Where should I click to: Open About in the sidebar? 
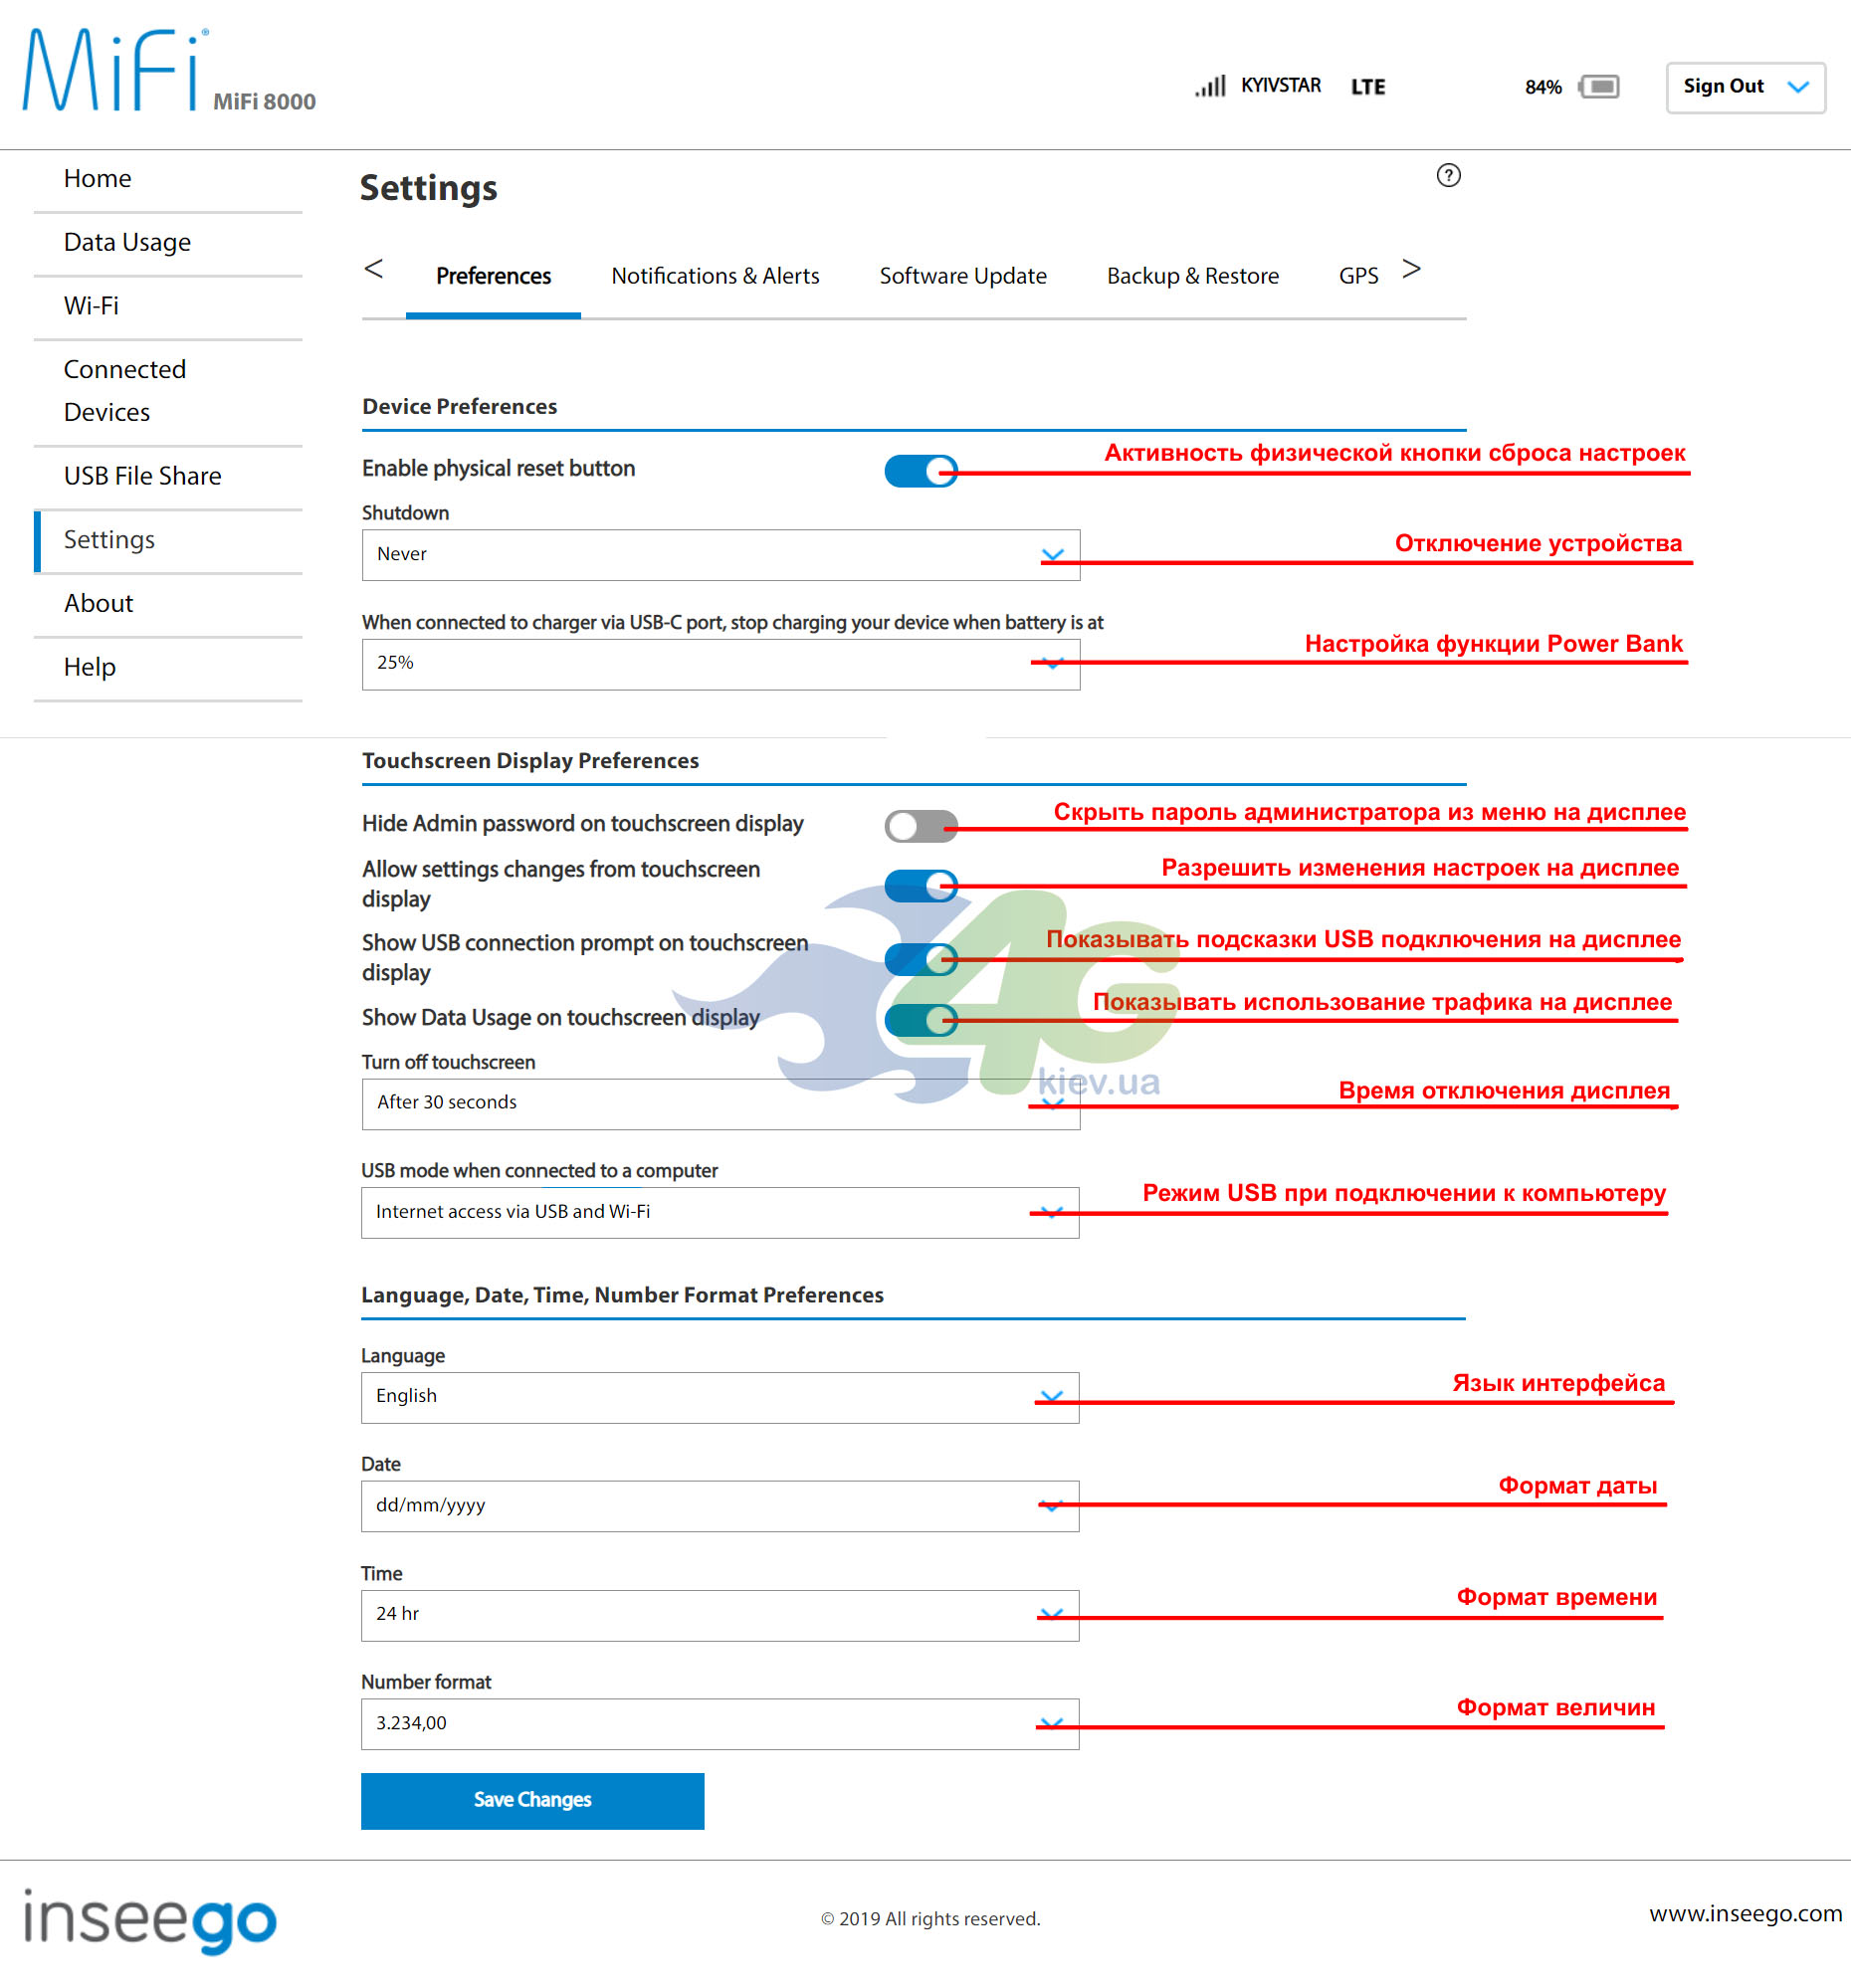168,604
